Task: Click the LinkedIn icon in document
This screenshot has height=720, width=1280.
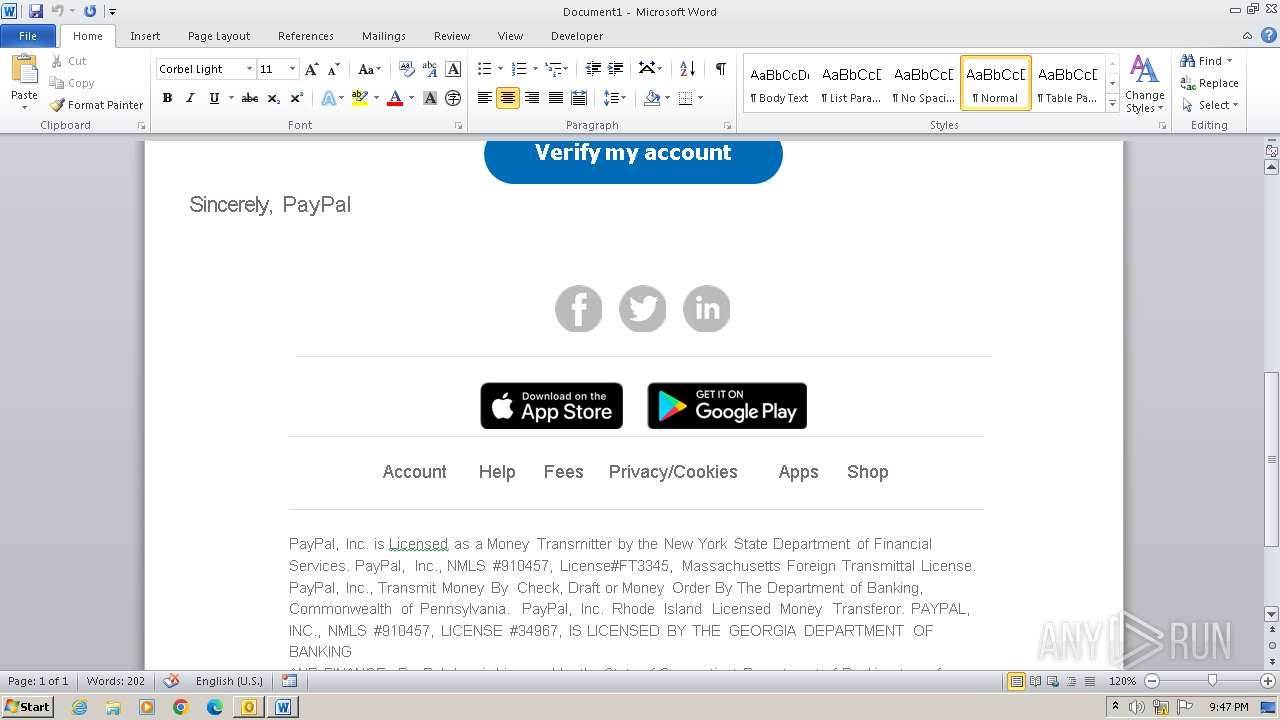Action: pyautogui.click(x=707, y=309)
